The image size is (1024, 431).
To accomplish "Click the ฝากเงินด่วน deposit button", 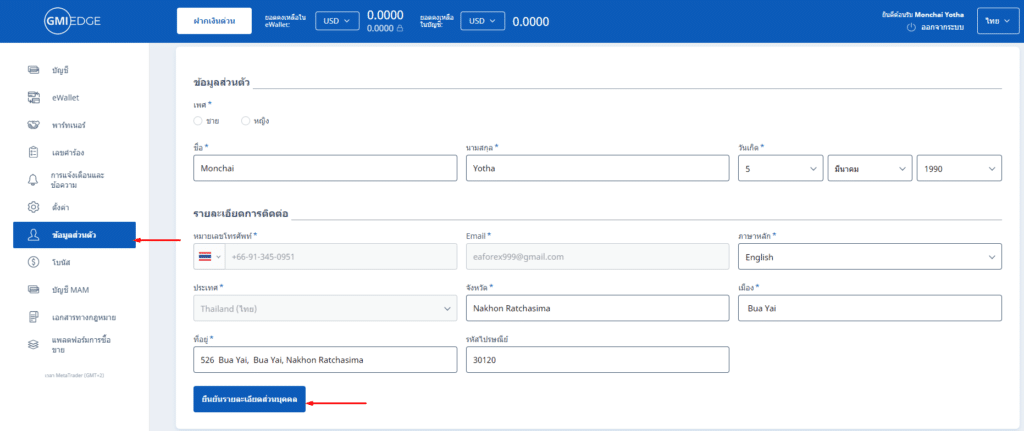I will click(x=214, y=21).
